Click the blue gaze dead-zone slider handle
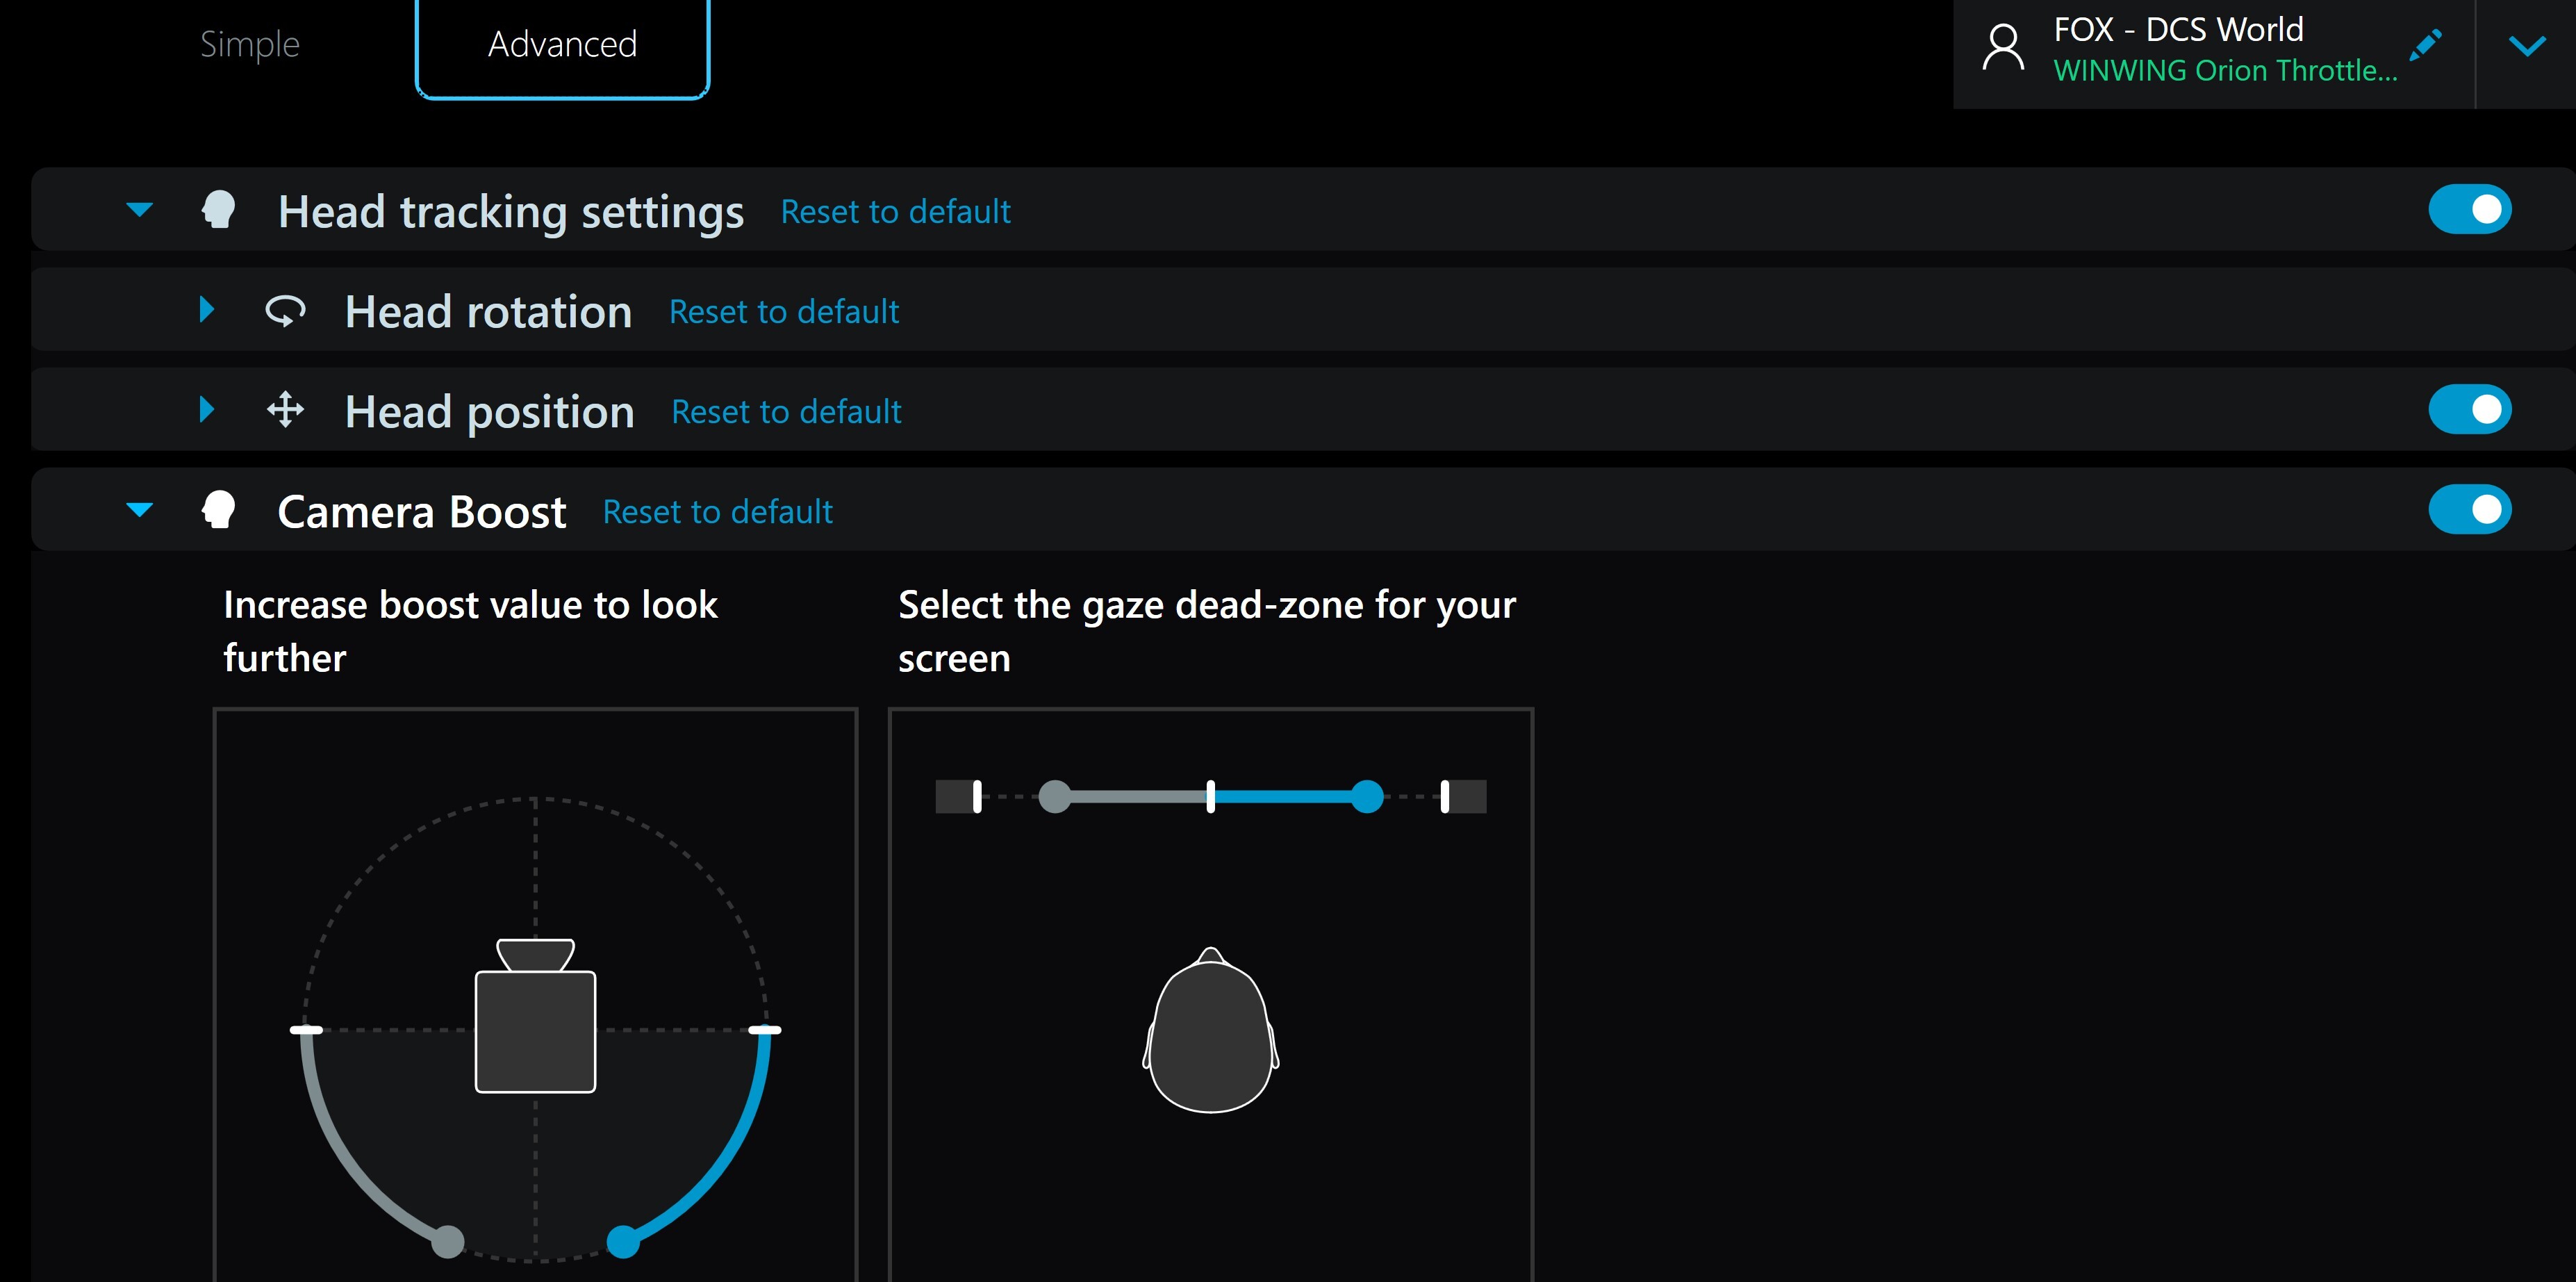The image size is (2576, 1282). [1367, 797]
